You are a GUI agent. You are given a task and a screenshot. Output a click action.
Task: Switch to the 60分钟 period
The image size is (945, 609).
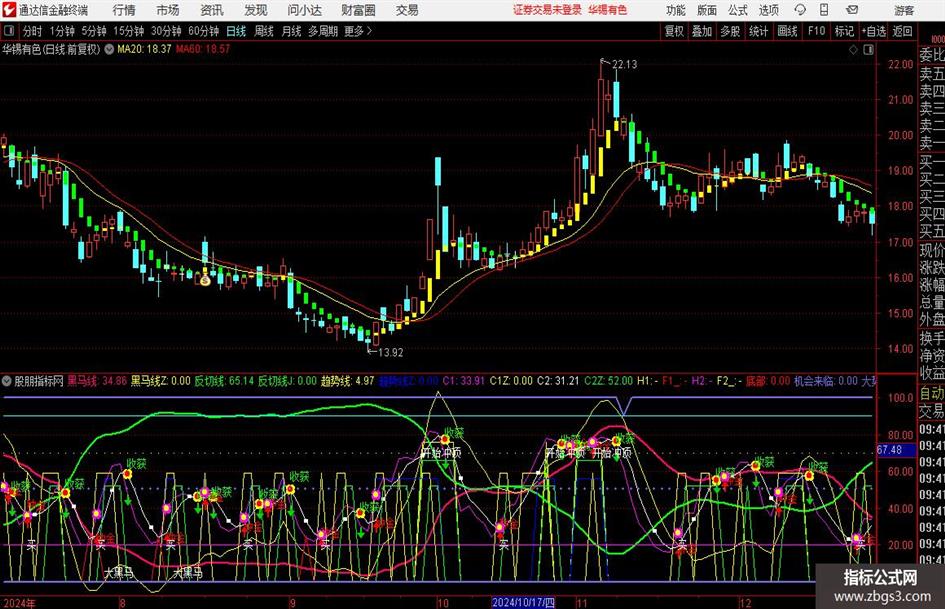click(x=203, y=31)
